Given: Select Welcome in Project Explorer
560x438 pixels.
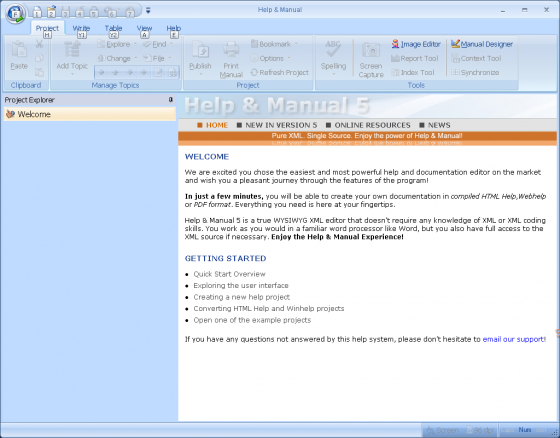Looking at the screenshot, I should coord(90,114).
